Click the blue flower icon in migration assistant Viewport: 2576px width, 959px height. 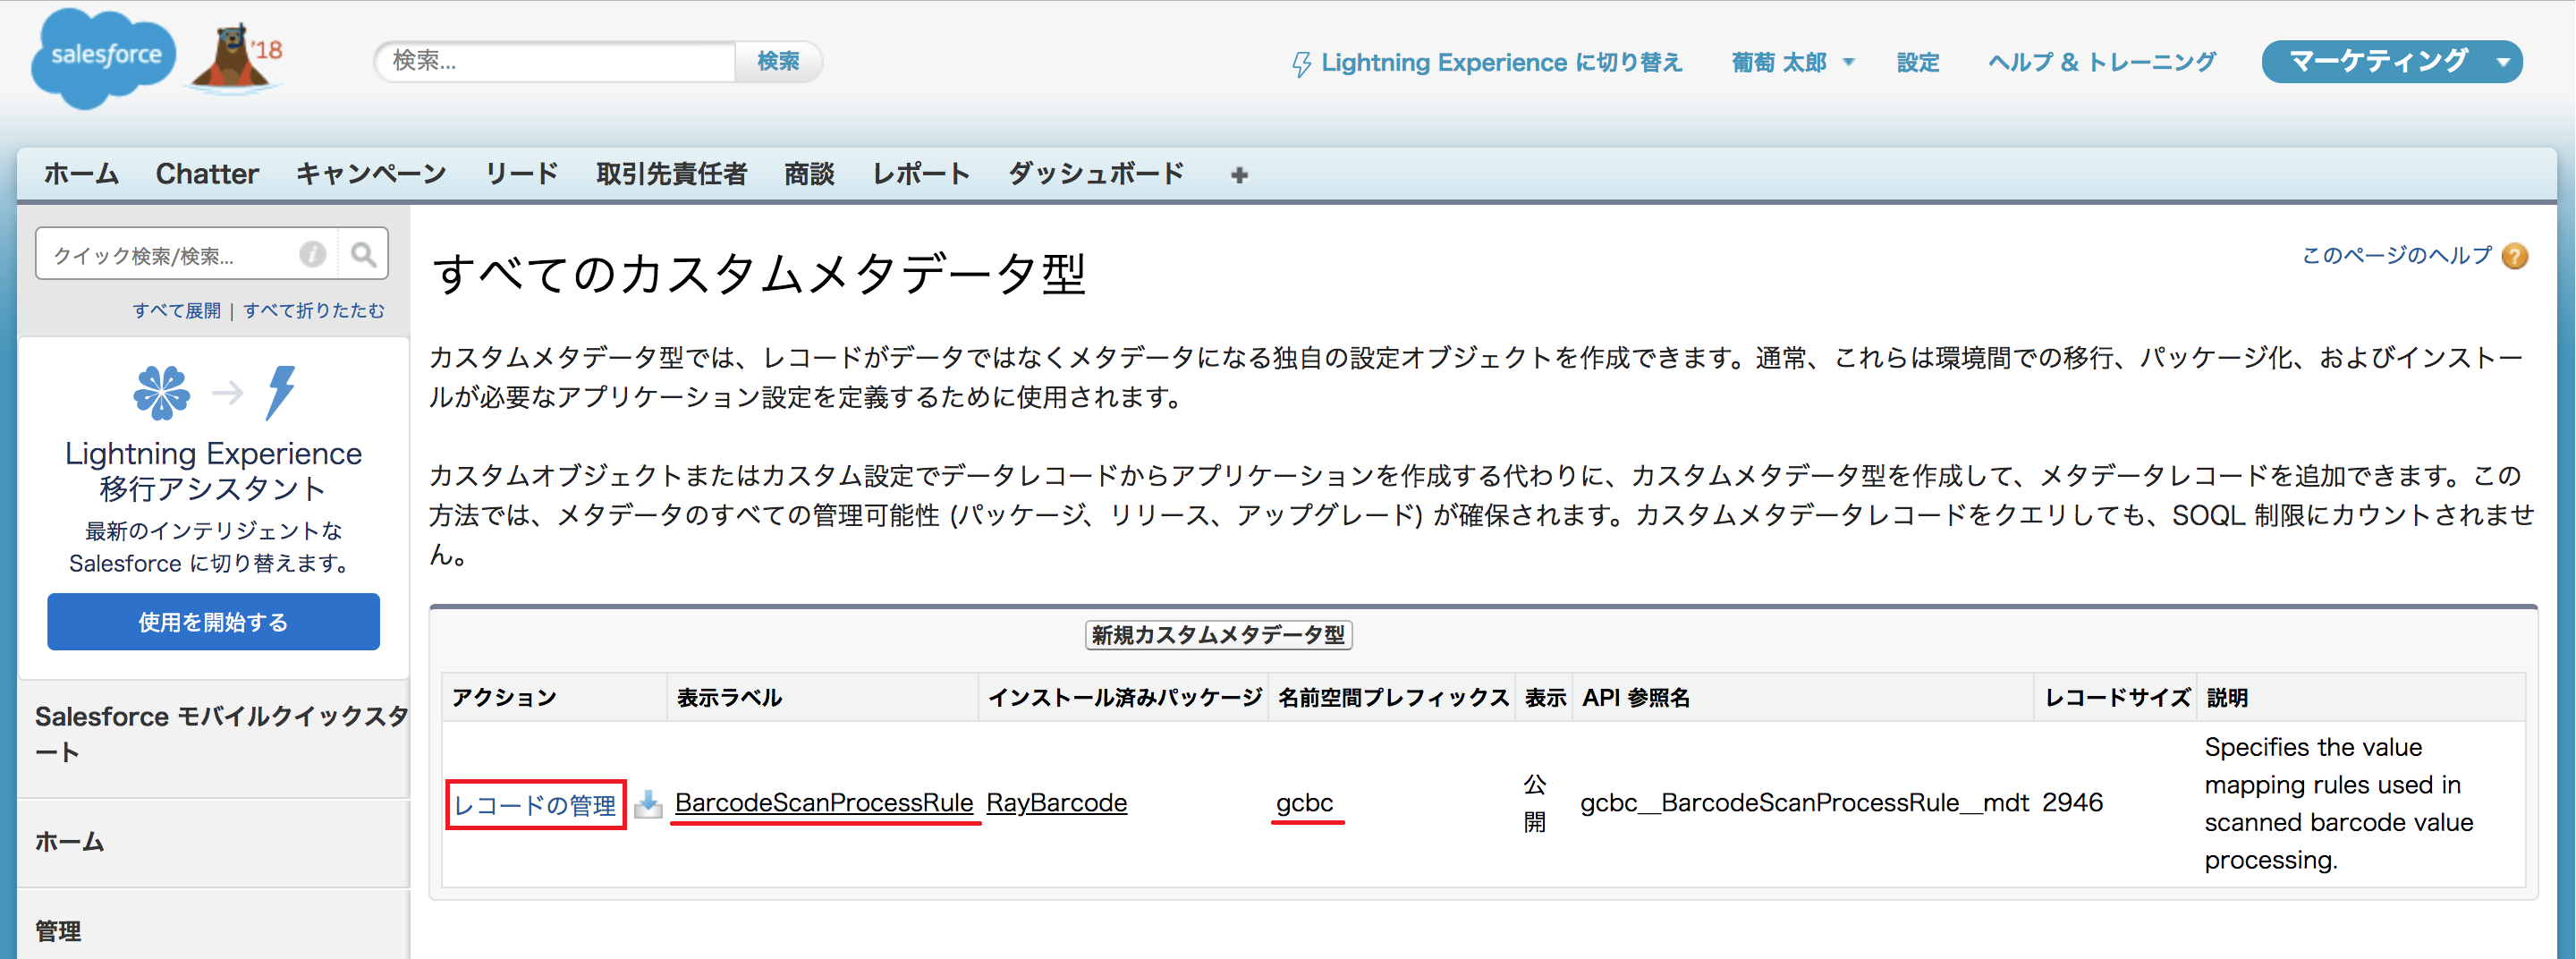161,392
